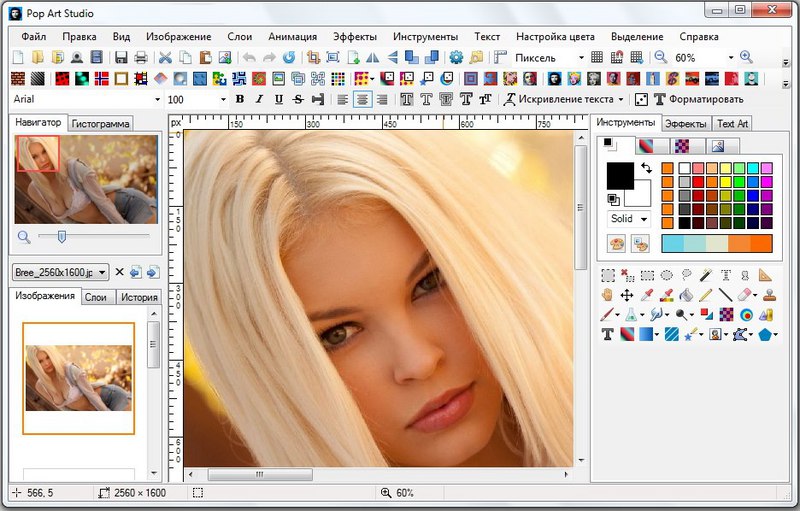Toggle Underline text formatting
This screenshot has width=800, height=511.
(x=279, y=99)
